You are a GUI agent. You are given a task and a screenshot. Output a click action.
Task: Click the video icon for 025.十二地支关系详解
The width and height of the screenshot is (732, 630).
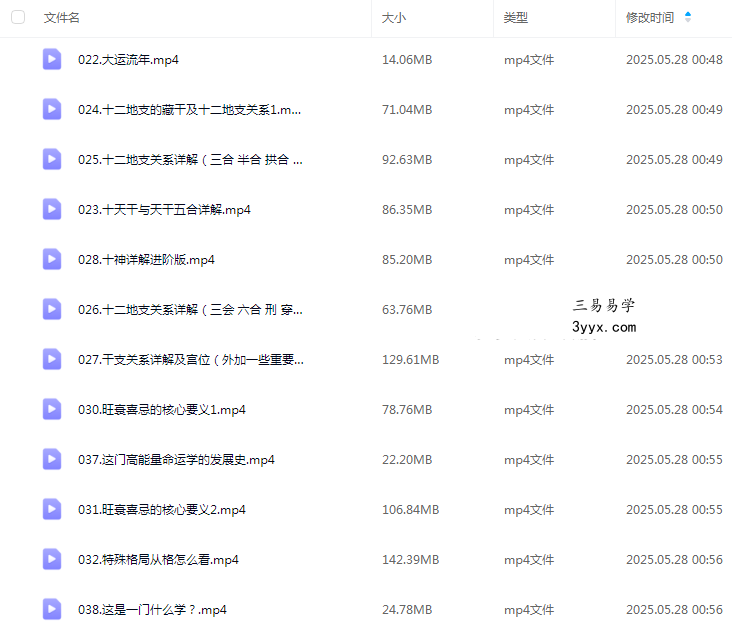[x=52, y=159]
